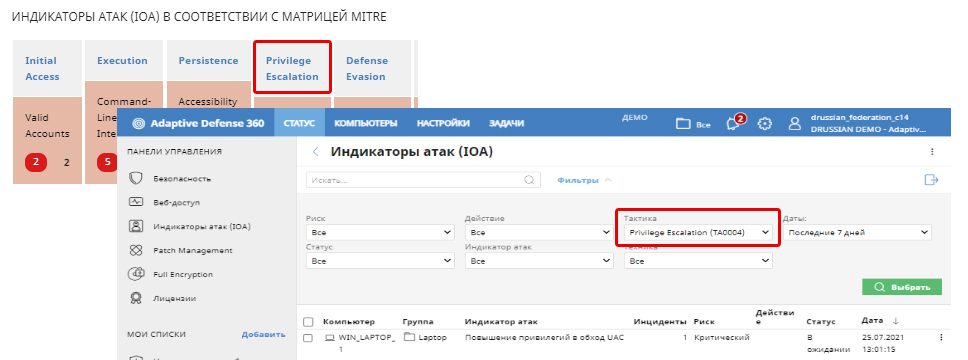Click the Веб-доступ menu label
The image size is (968, 360).
177,202
